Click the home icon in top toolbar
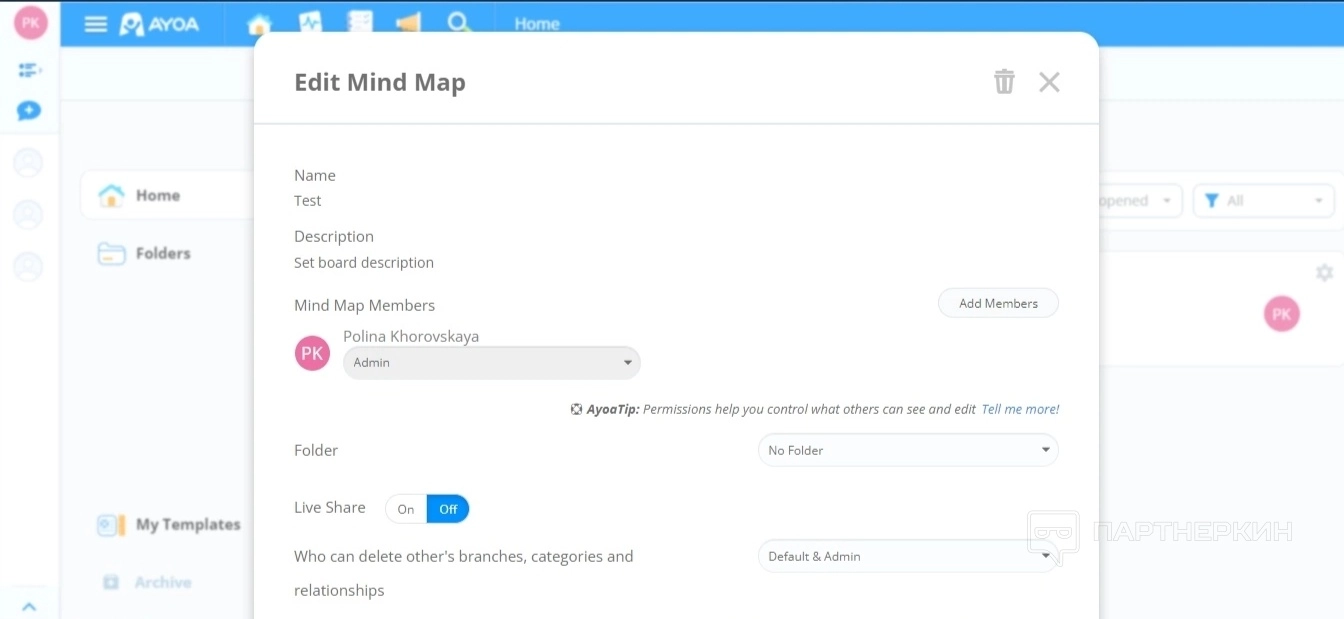1344x619 pixels. point(259,24)
